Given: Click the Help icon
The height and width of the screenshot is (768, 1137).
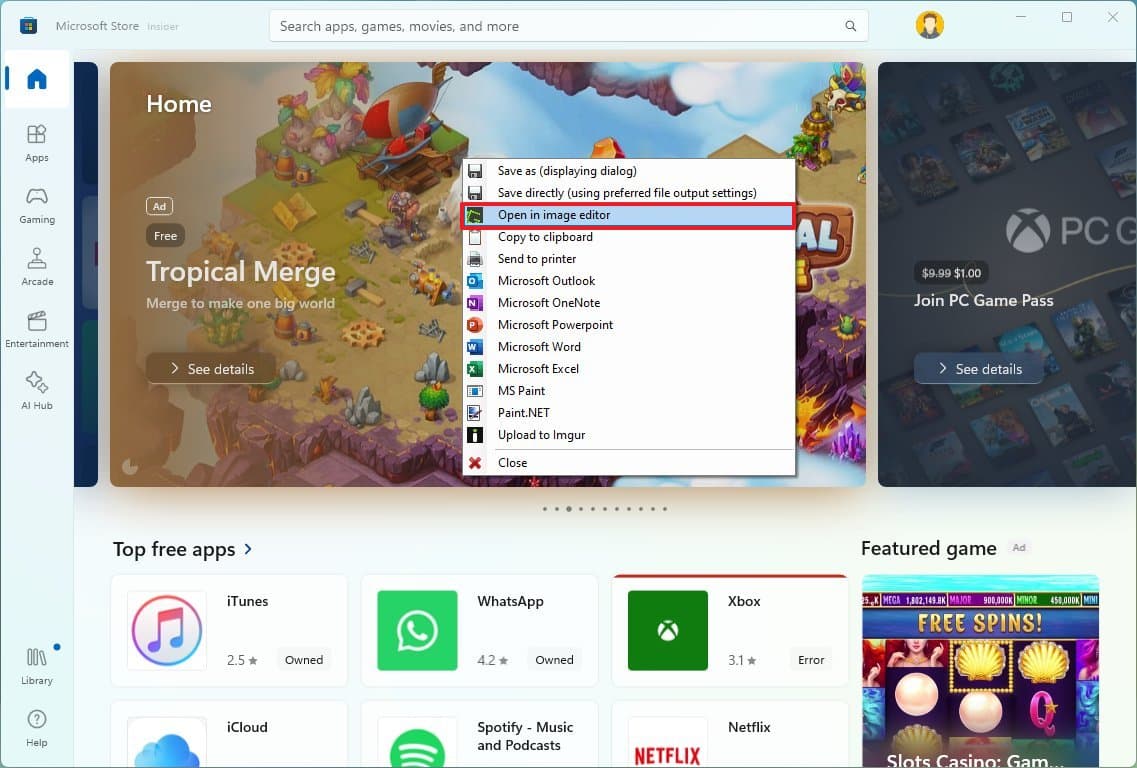Looking at the screenshot, I should (x=37, y=727).
